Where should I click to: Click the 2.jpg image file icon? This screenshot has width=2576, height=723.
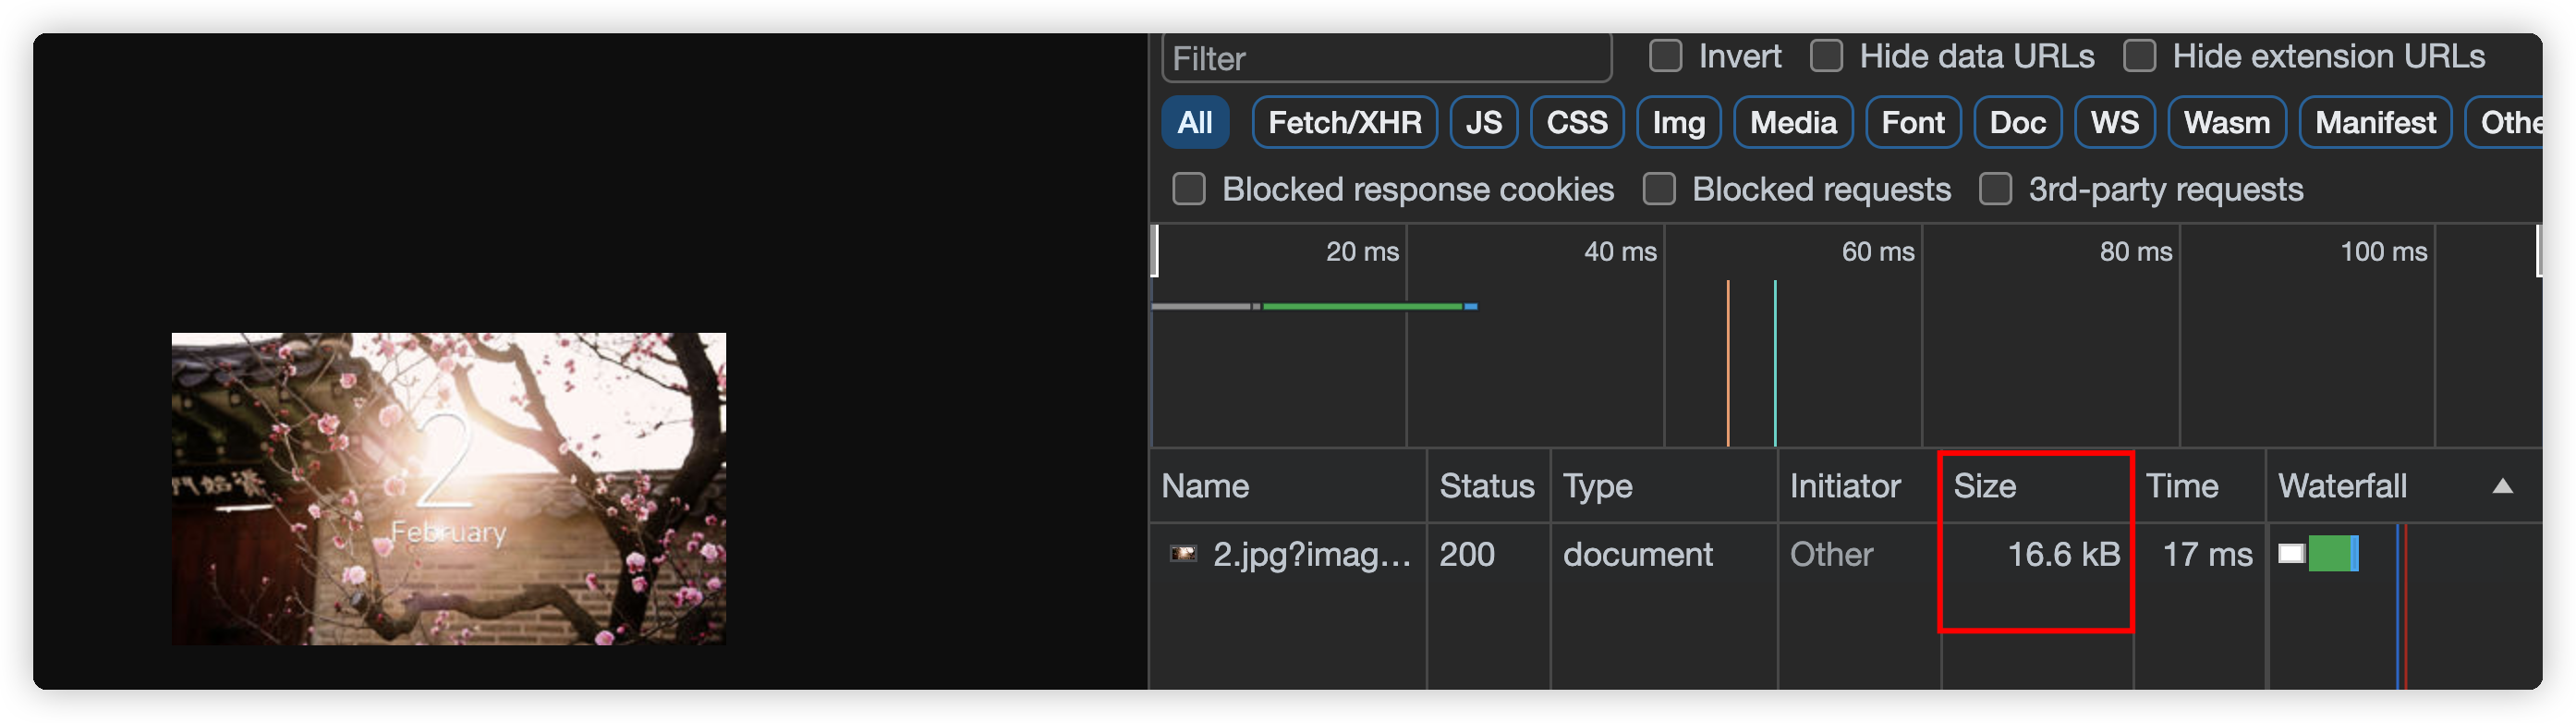tap(1183, 554)
